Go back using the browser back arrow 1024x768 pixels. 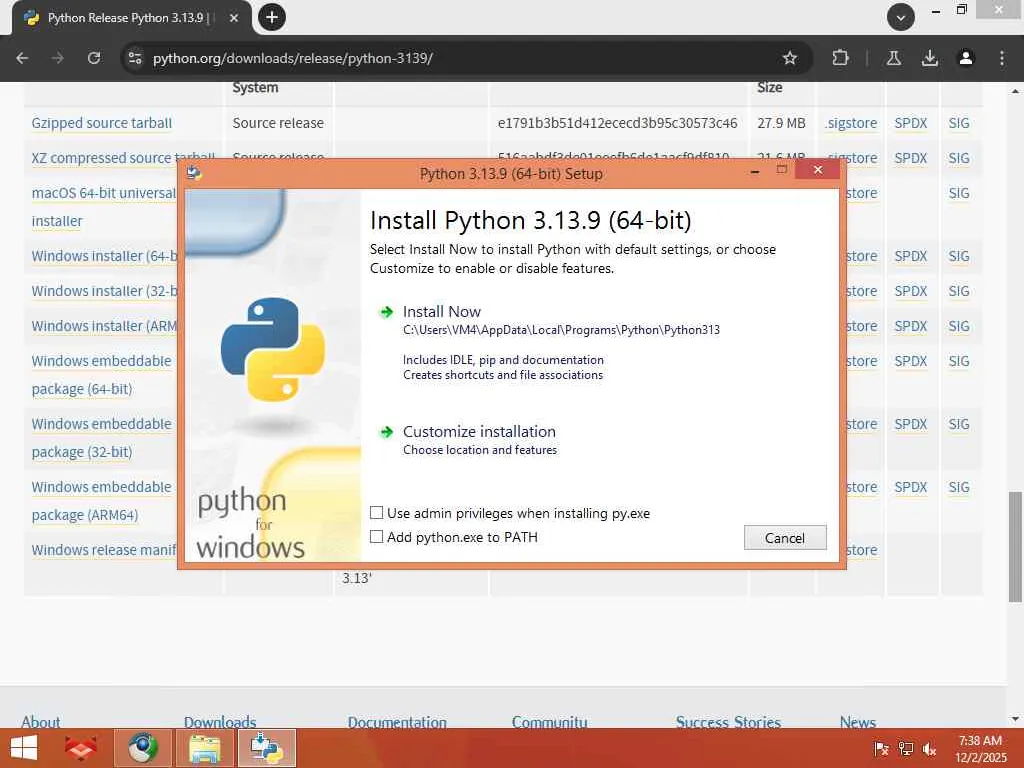click(22, 58)
